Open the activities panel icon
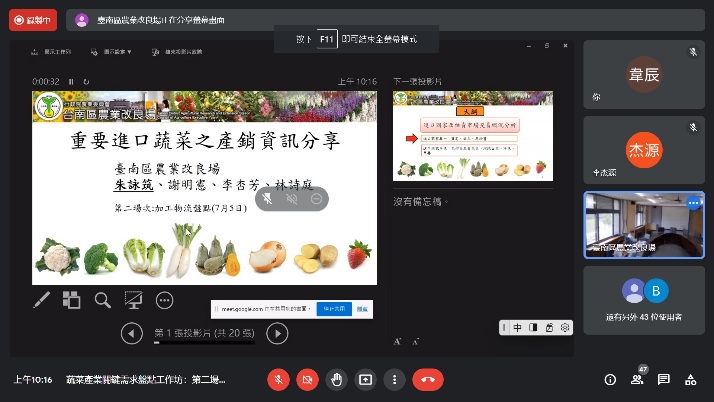714x402 pixels. [x=690, y=380]
